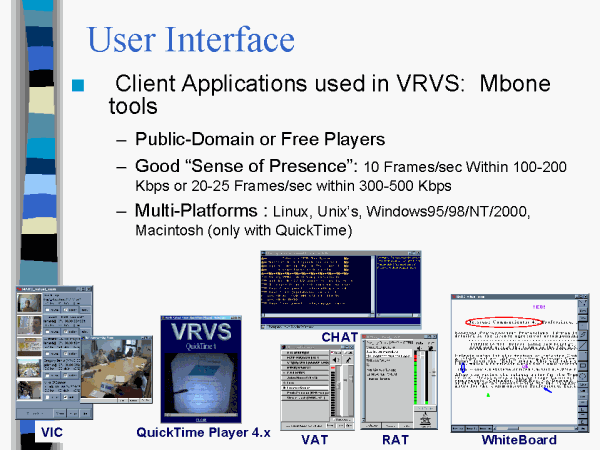Select the highlighted participant in VAT list
This screenshot has width=600, height=450.
[305, 388]
